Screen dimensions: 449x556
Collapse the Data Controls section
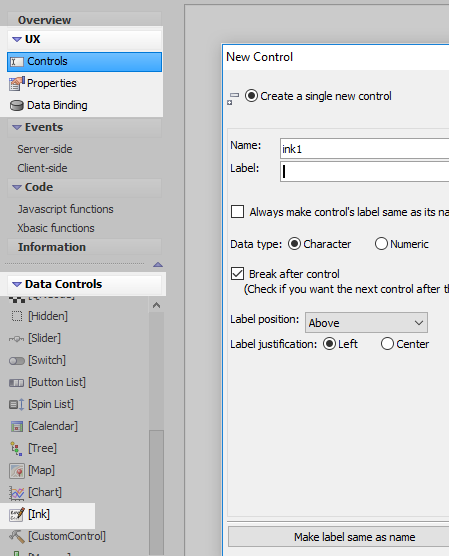click(x=17, y=284)
